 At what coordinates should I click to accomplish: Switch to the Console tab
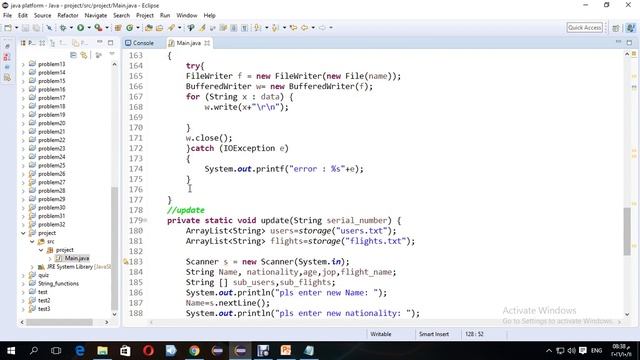tap(139, 43)
